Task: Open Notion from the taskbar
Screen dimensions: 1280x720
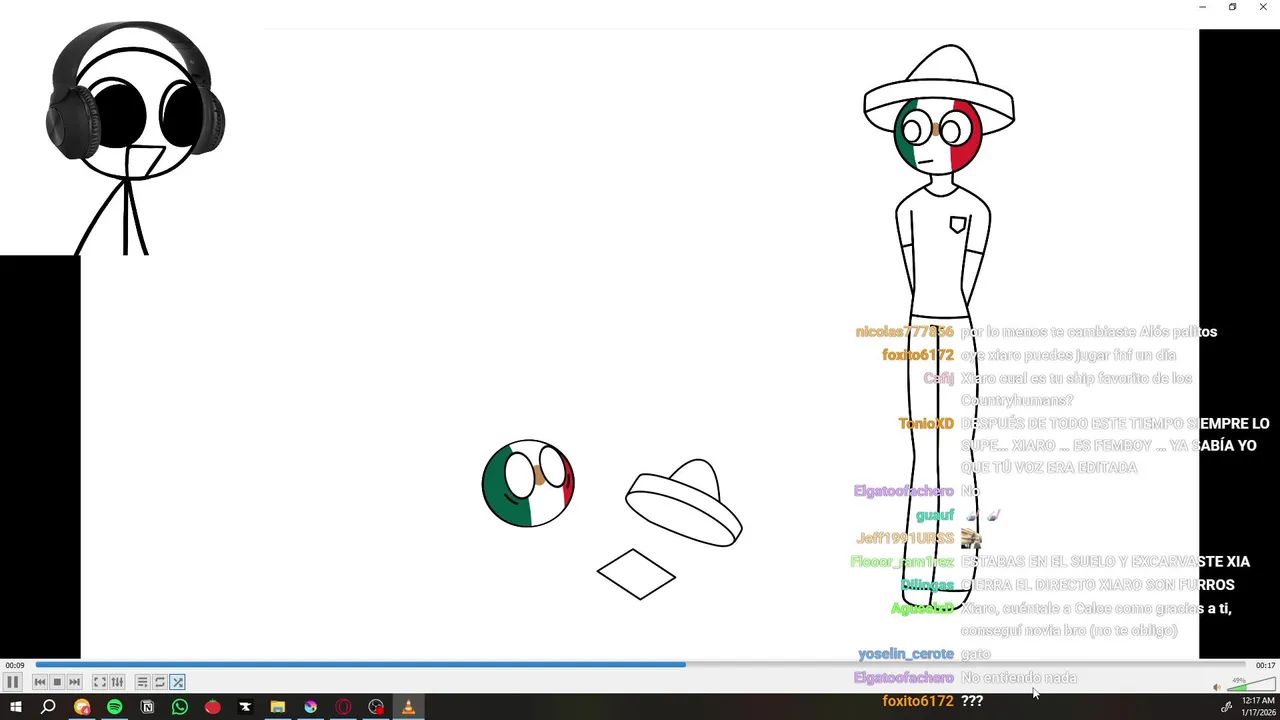Action: click(147, 707)
